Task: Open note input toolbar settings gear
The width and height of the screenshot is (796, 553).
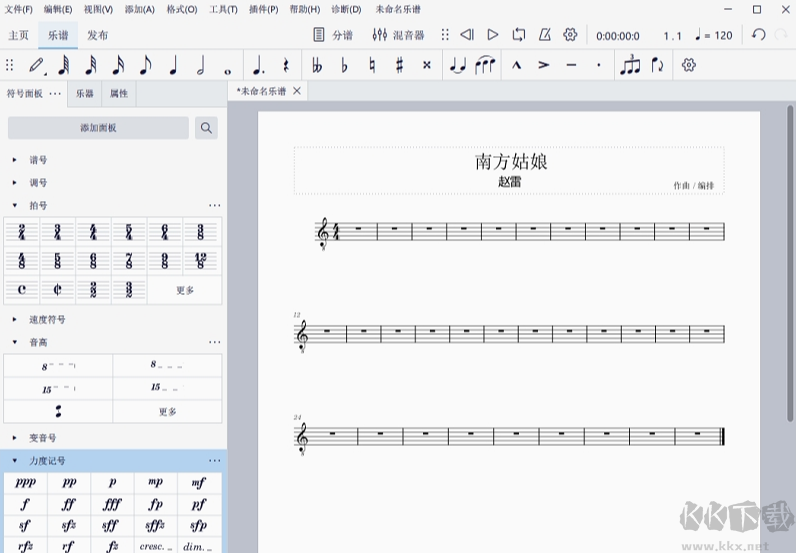Action: 688,65
